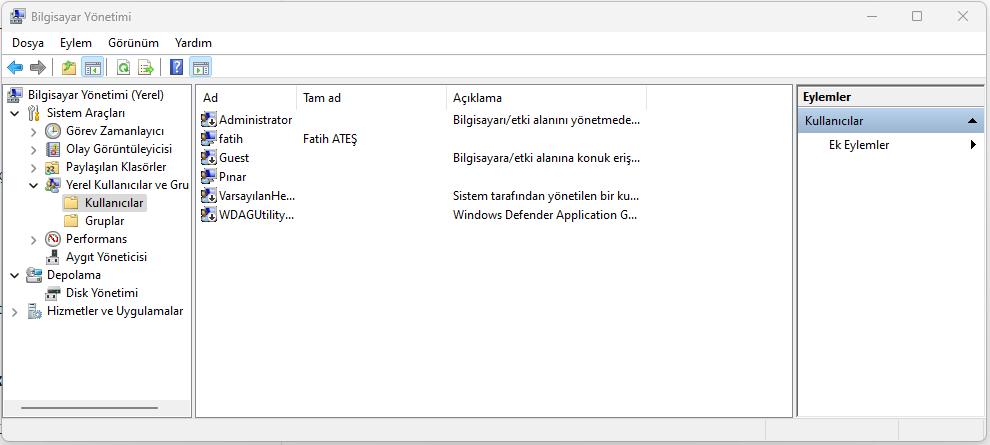The height and width of the screenshot is (445, 990).
Task: Click 'Windows Defender Application G...' description
Action: [x=546, y=215]
